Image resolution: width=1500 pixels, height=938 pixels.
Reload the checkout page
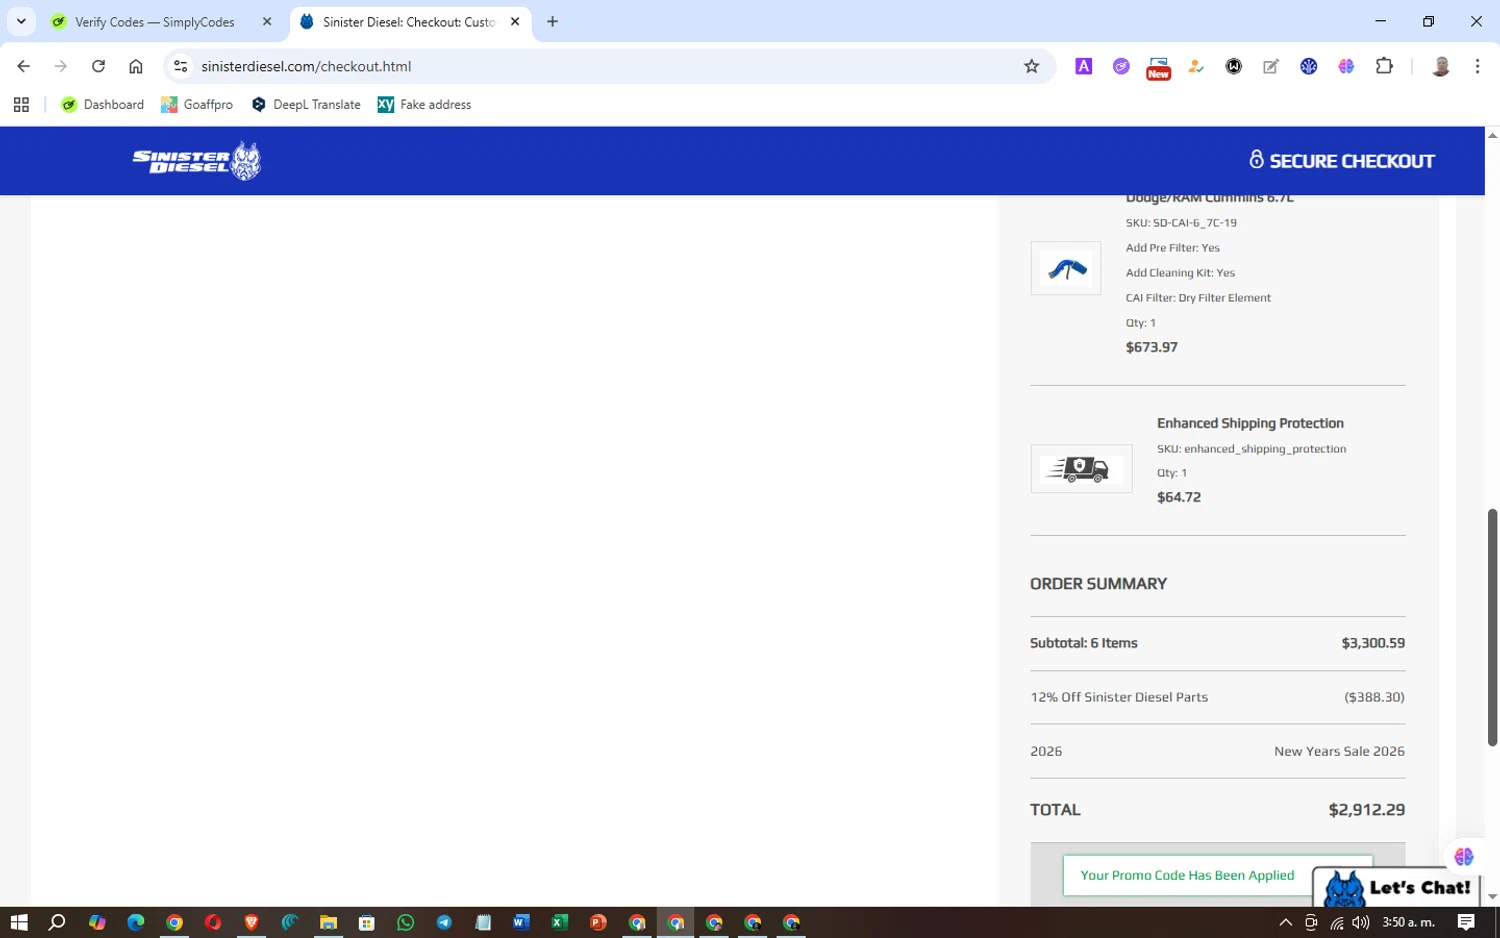pyautogui.click(x=98, y=66)
